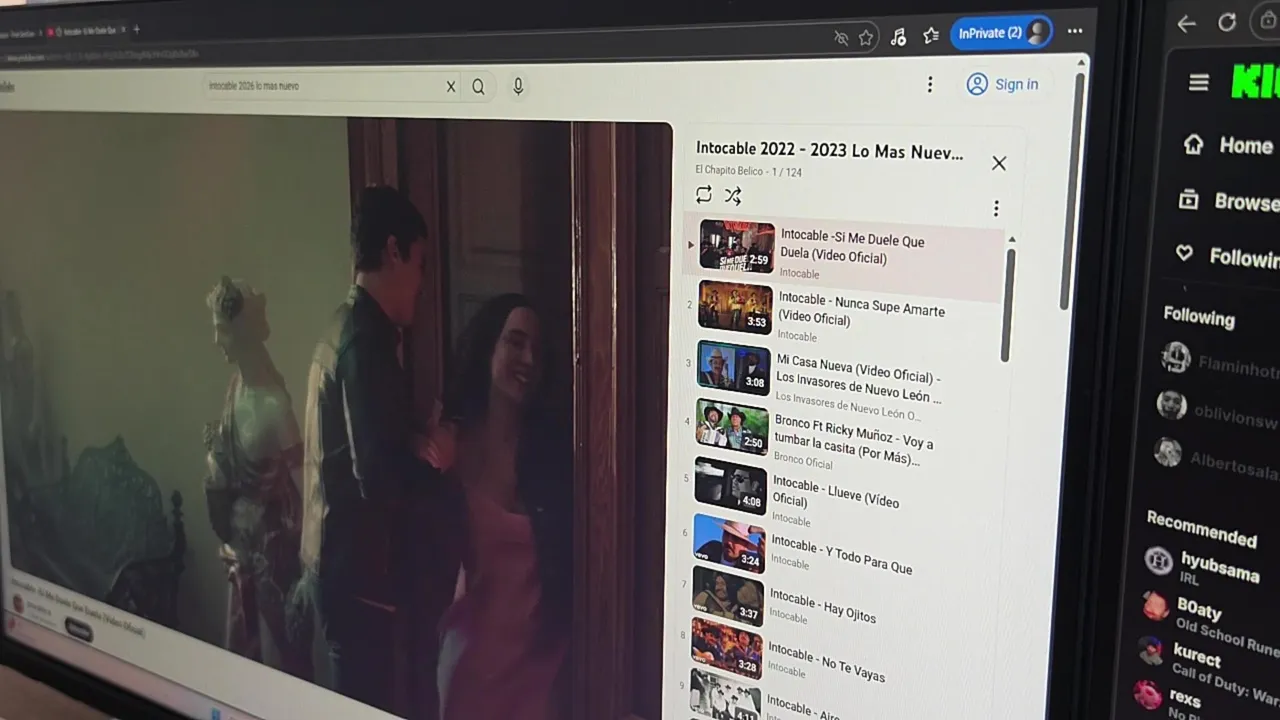Add page to favorites with star icon
The width and height of the screenshot is (1280, 720).
(x=866, y=38)
